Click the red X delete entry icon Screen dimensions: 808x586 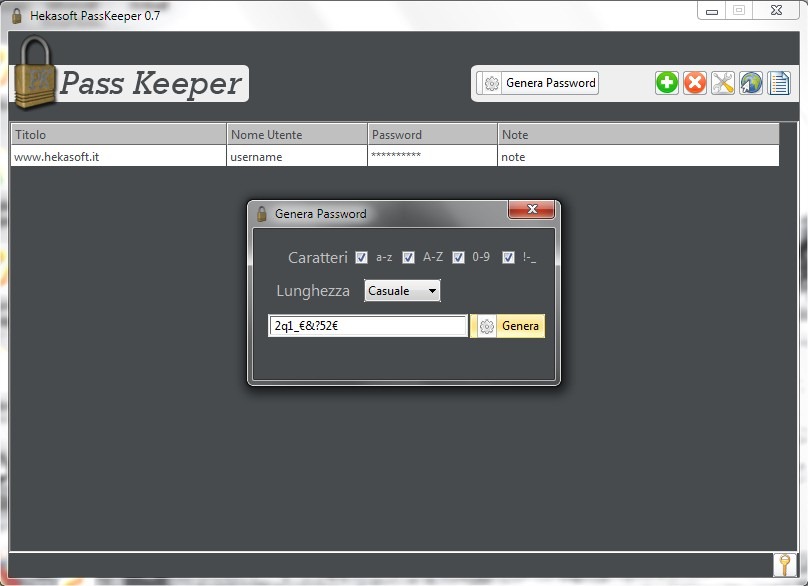click(x=695, y=83)
